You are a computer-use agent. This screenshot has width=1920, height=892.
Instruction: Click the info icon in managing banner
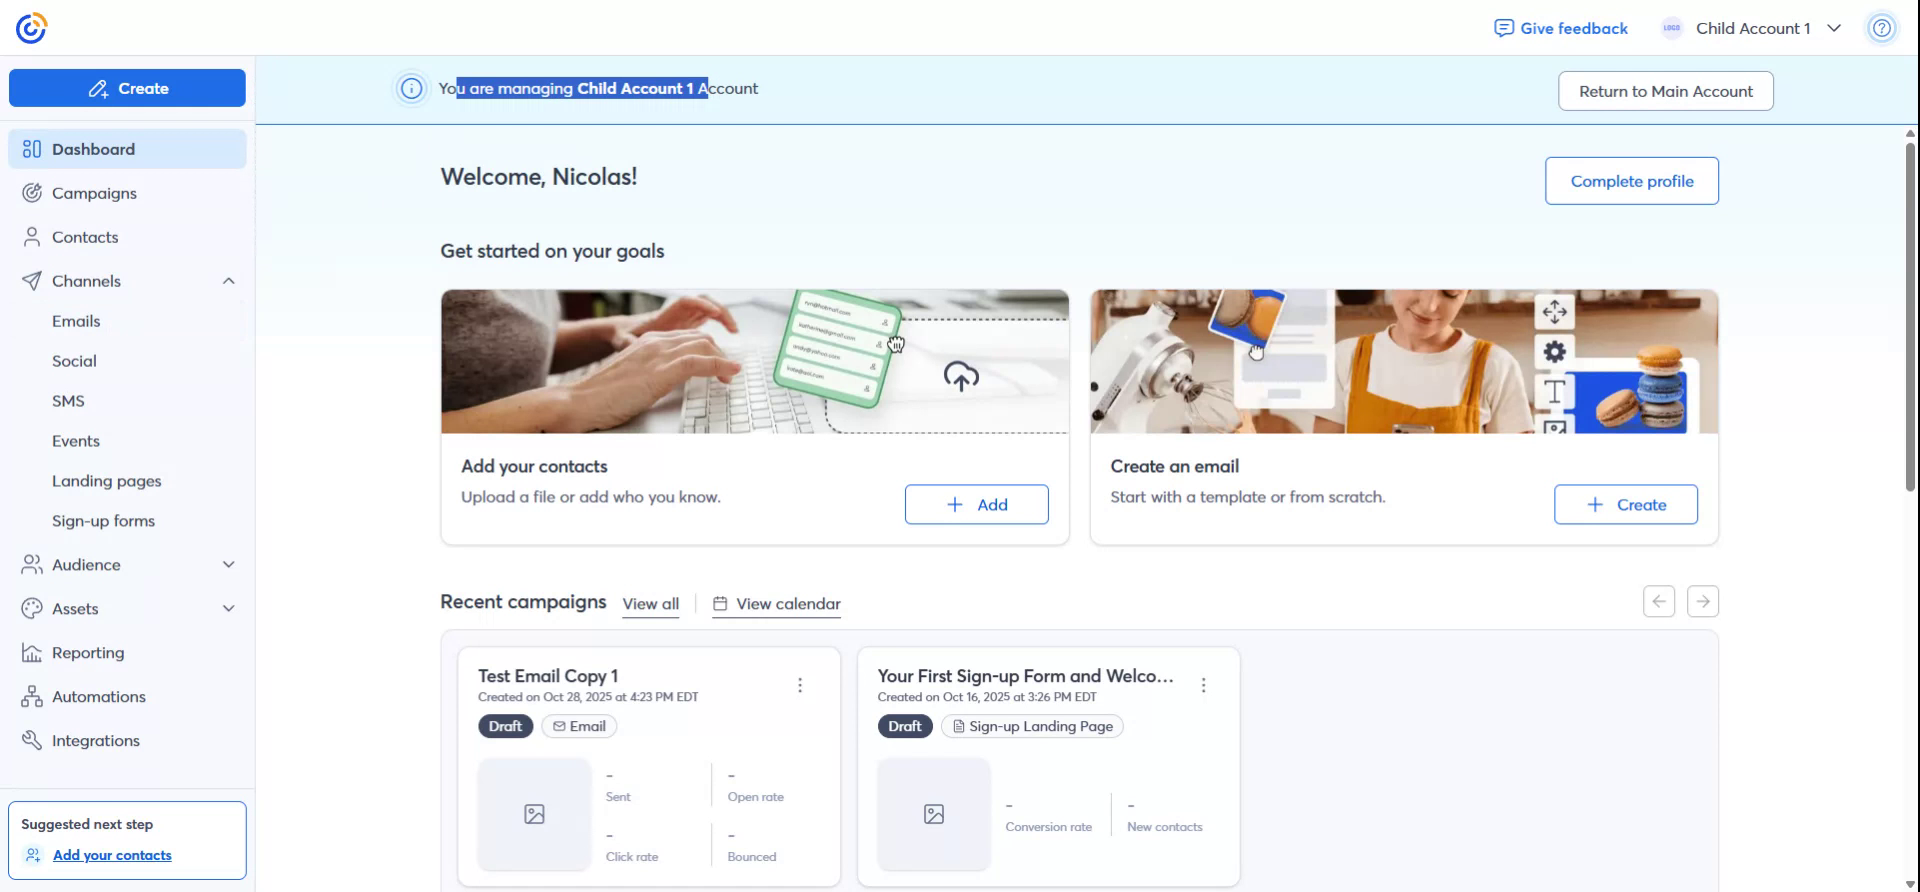[x=411, y=89]
